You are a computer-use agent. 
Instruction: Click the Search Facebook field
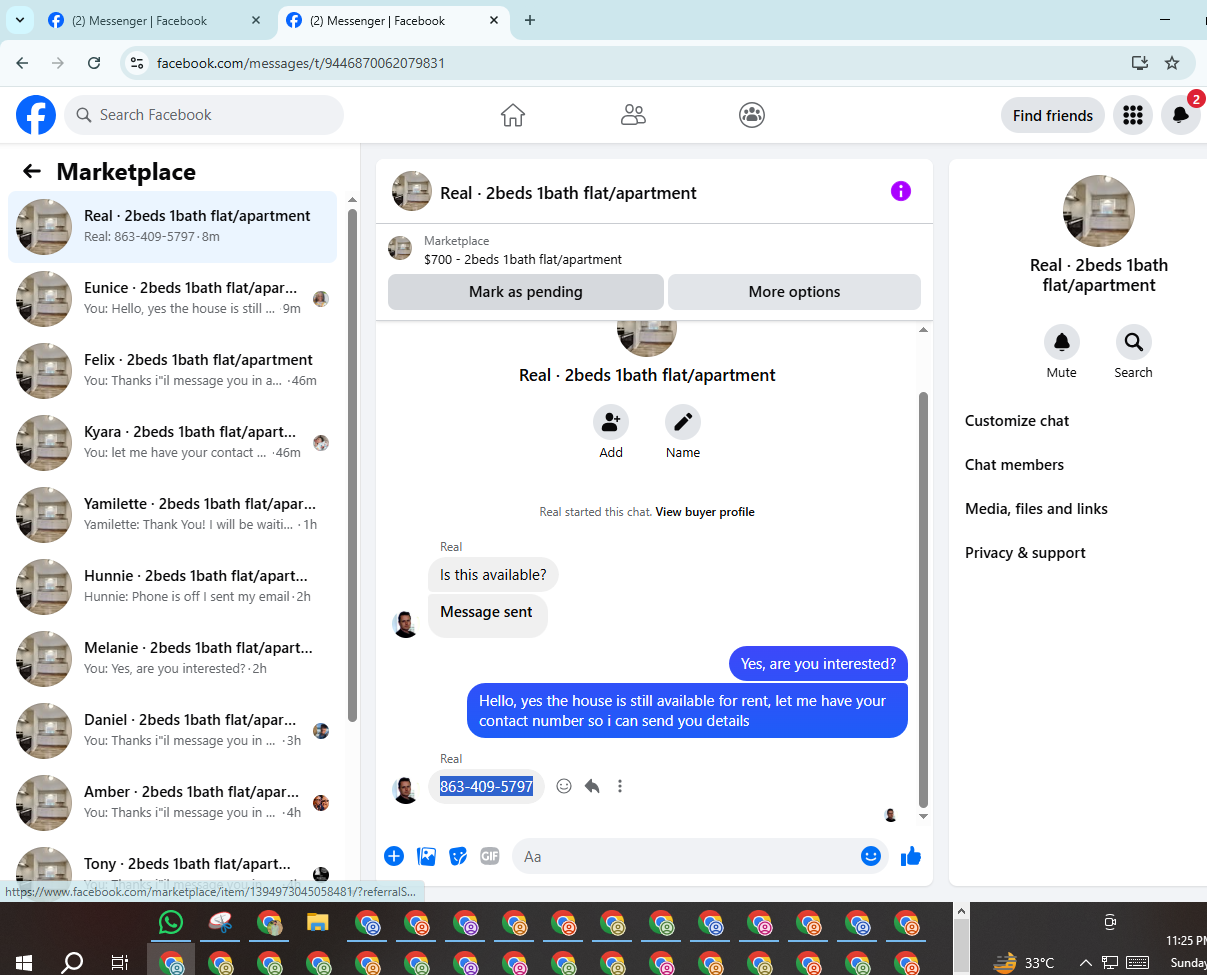click(x=204, y=115)
